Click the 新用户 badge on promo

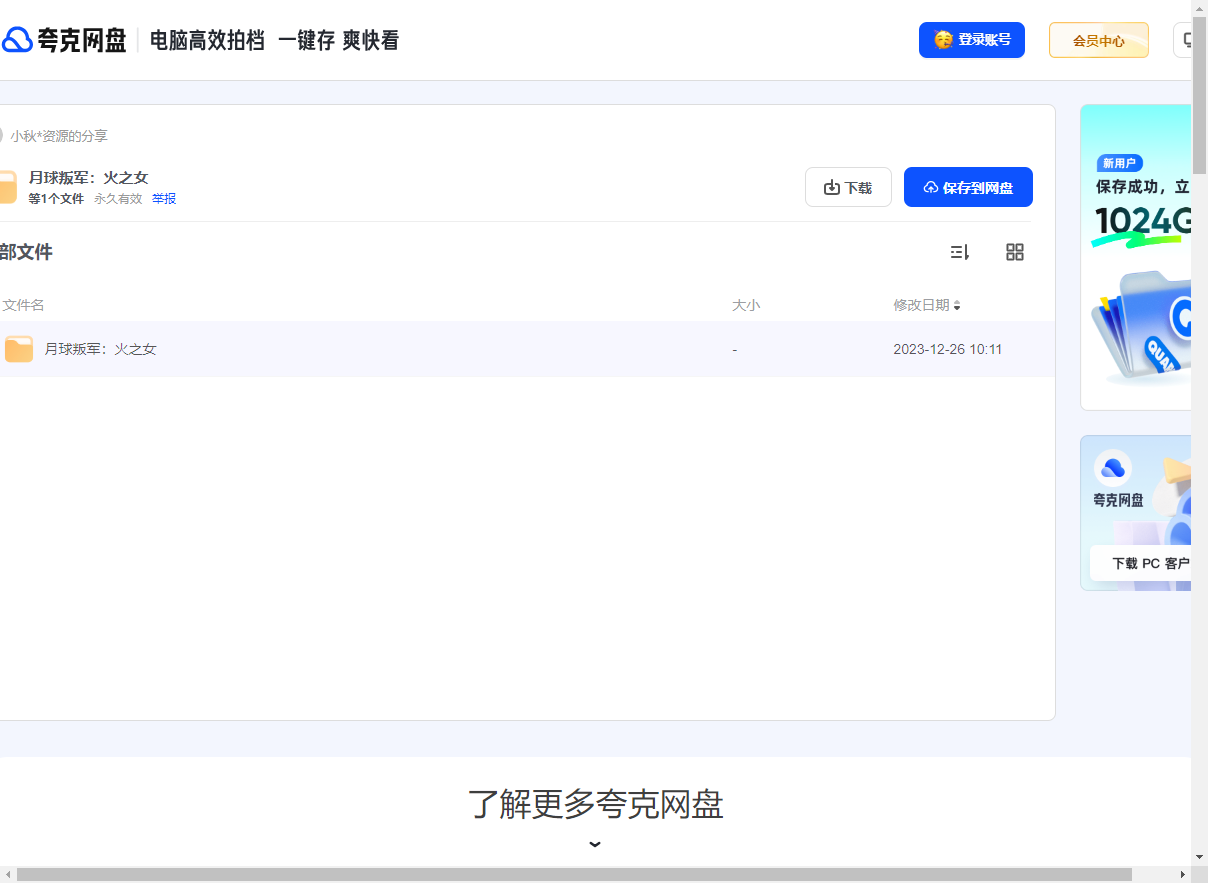point(1121,163)
